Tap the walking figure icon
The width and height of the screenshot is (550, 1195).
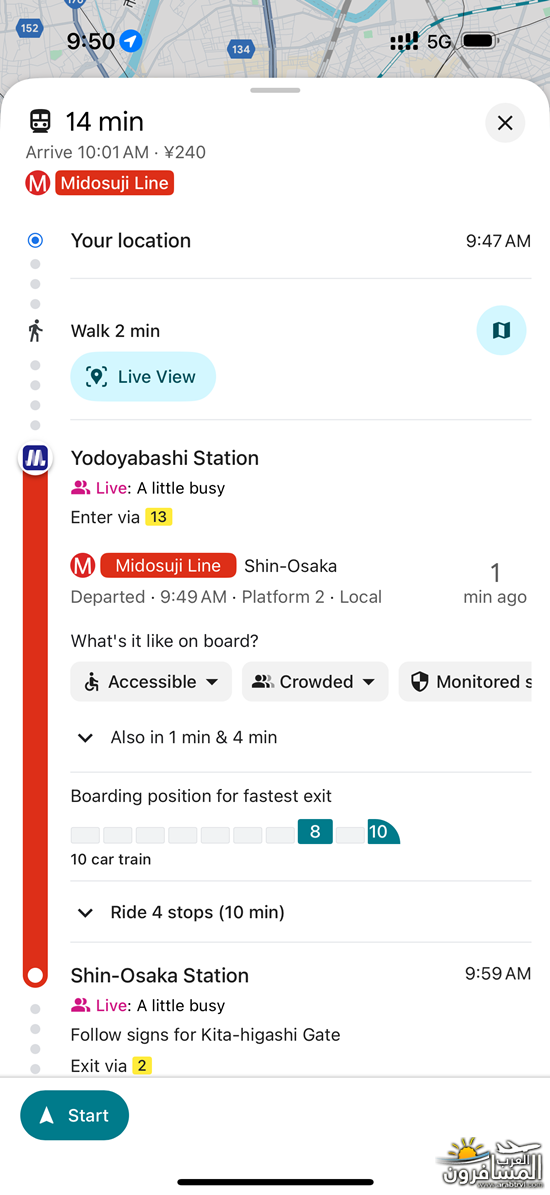[x=35, y=331]
